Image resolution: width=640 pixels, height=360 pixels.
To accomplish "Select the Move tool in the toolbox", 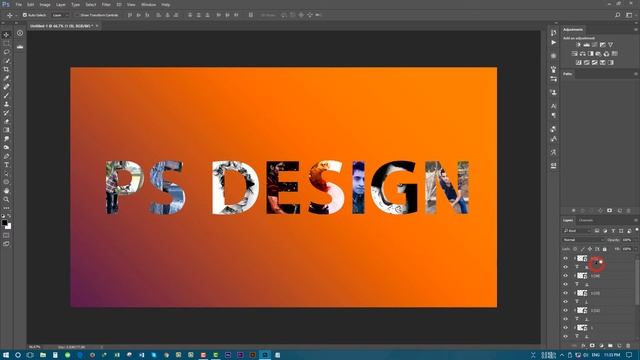I will (x=6, y=35).
